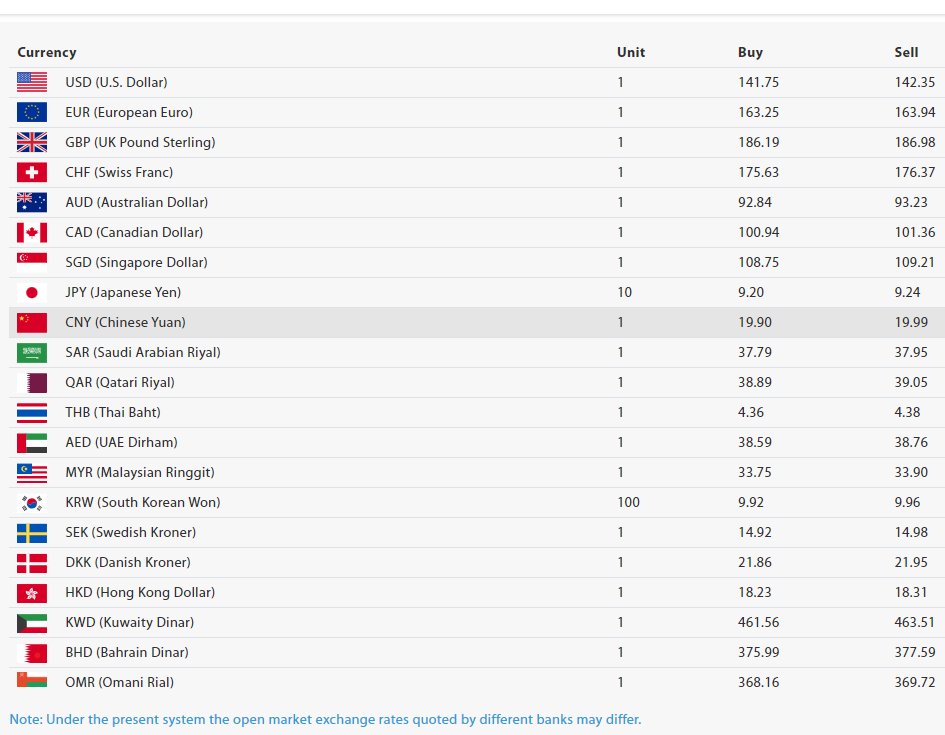The image size is (945, 735).
Task: Click the Currency column header
Action: [47, 52]
